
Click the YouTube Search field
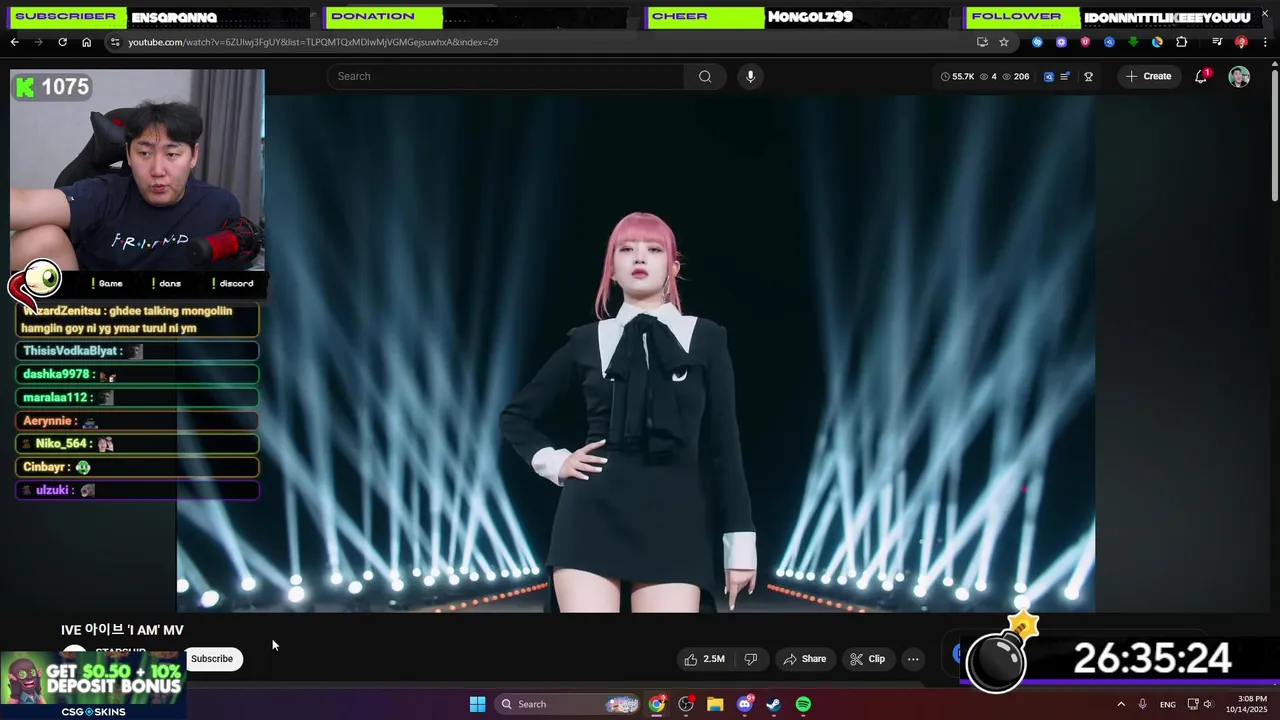tap(505, 76)
